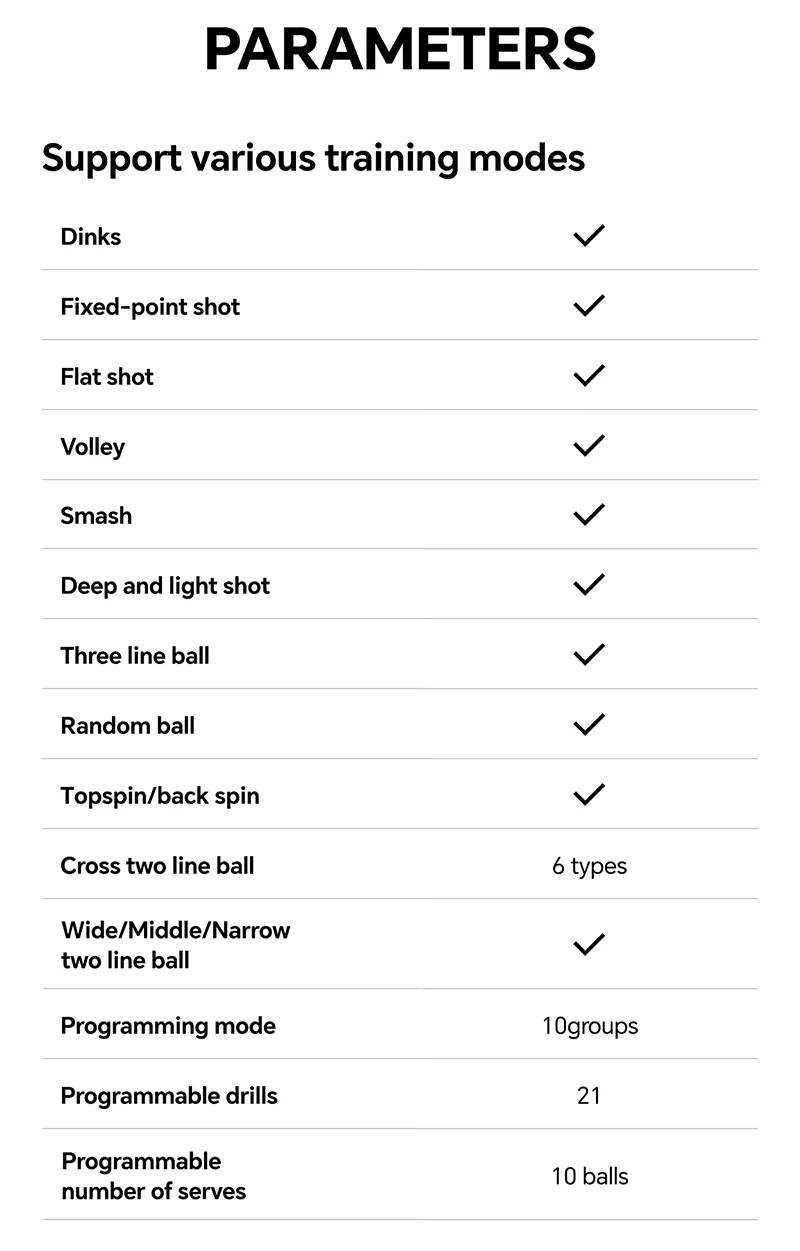Click the Topspin/back spin checkmark

click(x=589, y=795)
